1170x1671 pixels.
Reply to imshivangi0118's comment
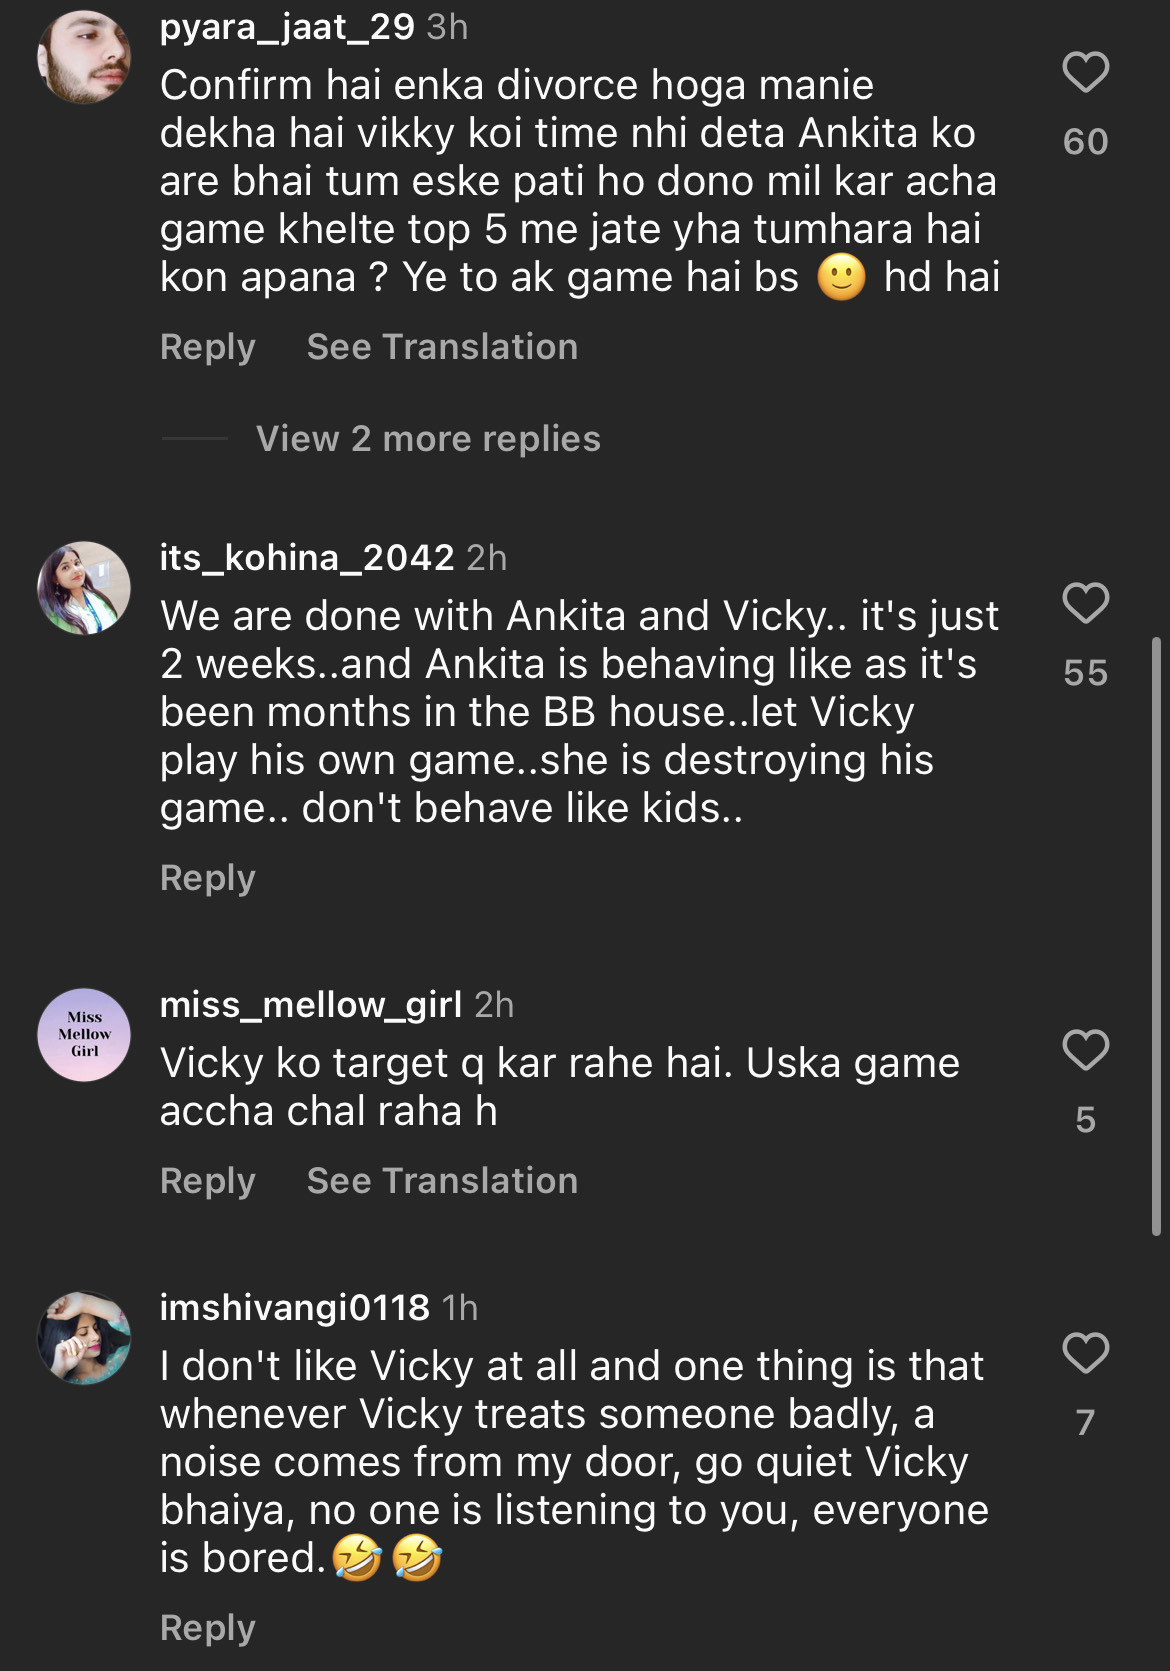(x=208, y=1628)
